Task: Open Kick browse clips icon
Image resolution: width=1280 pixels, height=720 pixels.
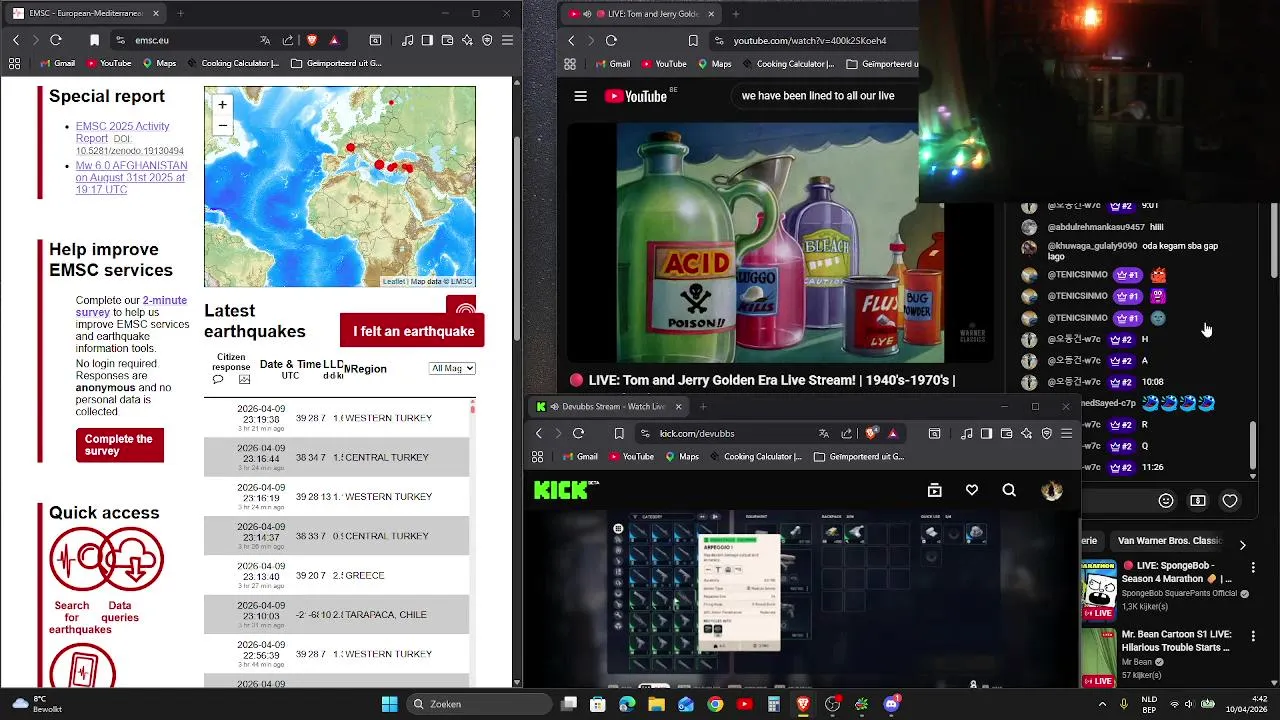Action: [935, 490]
